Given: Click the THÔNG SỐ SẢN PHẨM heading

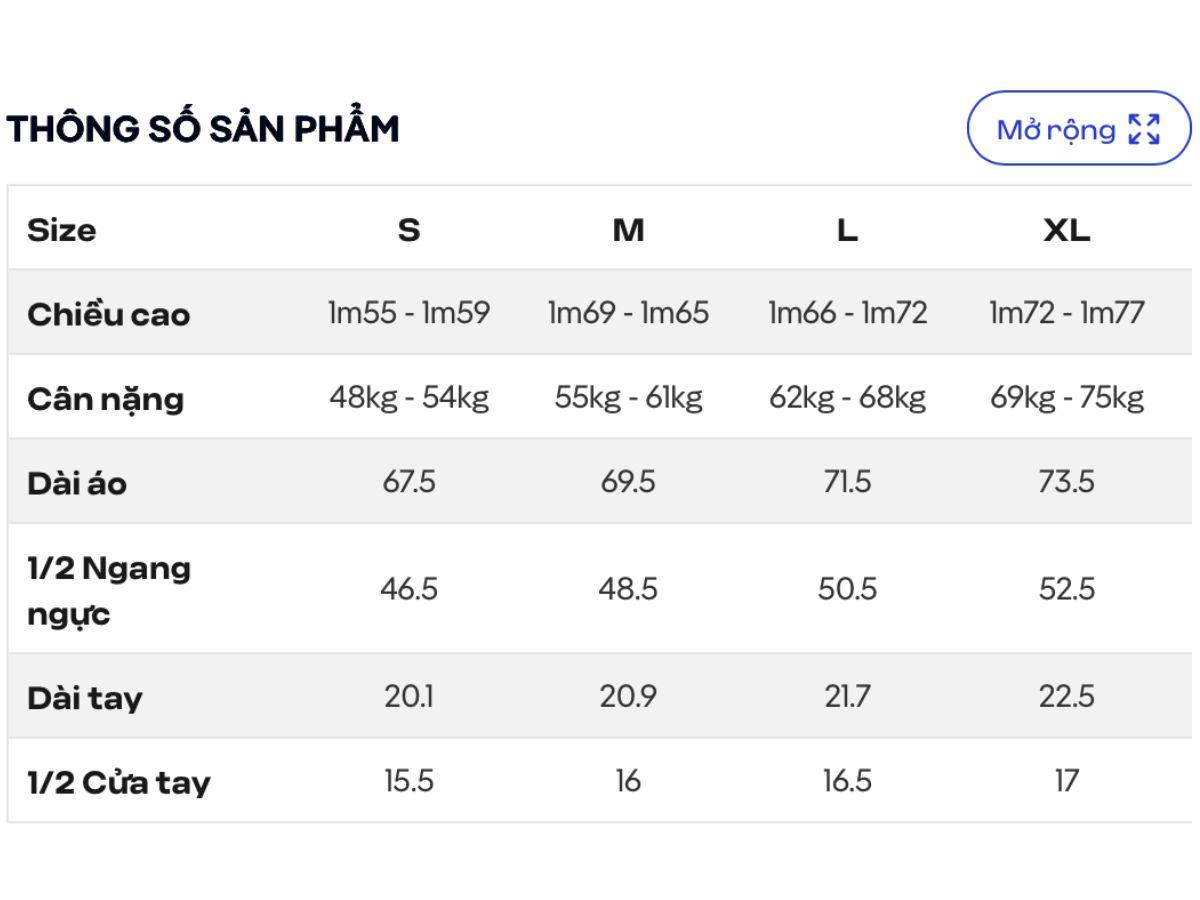Looking at the screenshot, I should click(203, 129).
